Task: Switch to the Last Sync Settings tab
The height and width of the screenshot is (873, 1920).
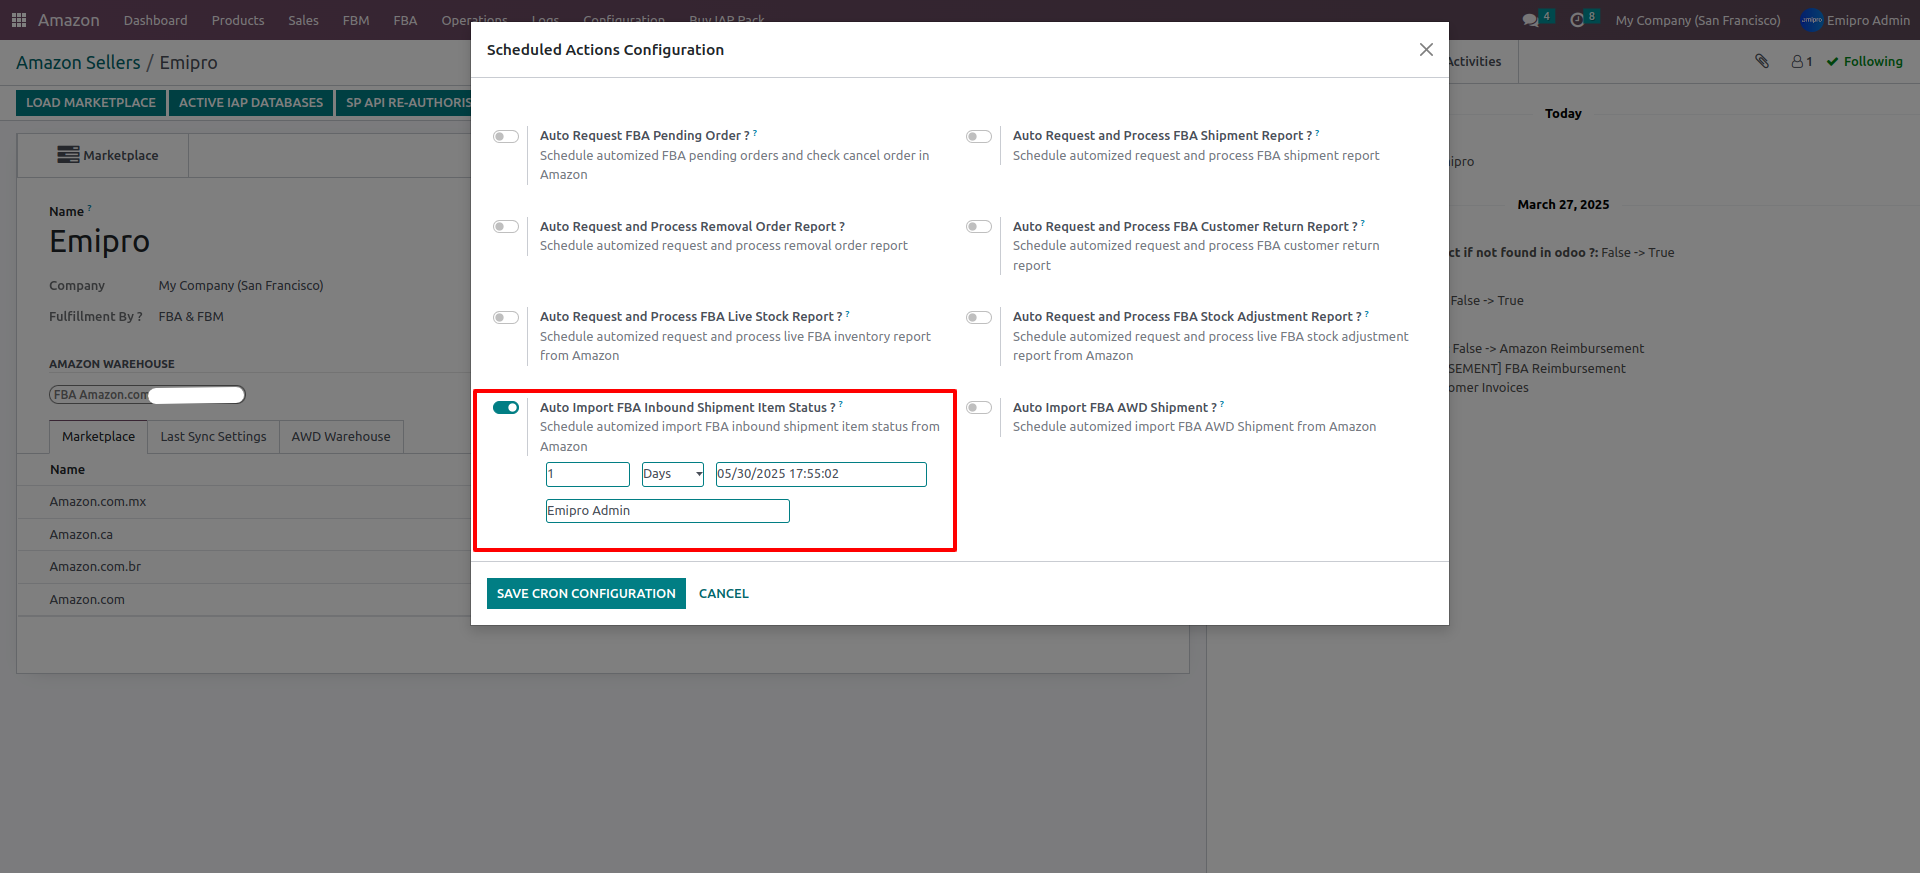Action: coord(213,437)
